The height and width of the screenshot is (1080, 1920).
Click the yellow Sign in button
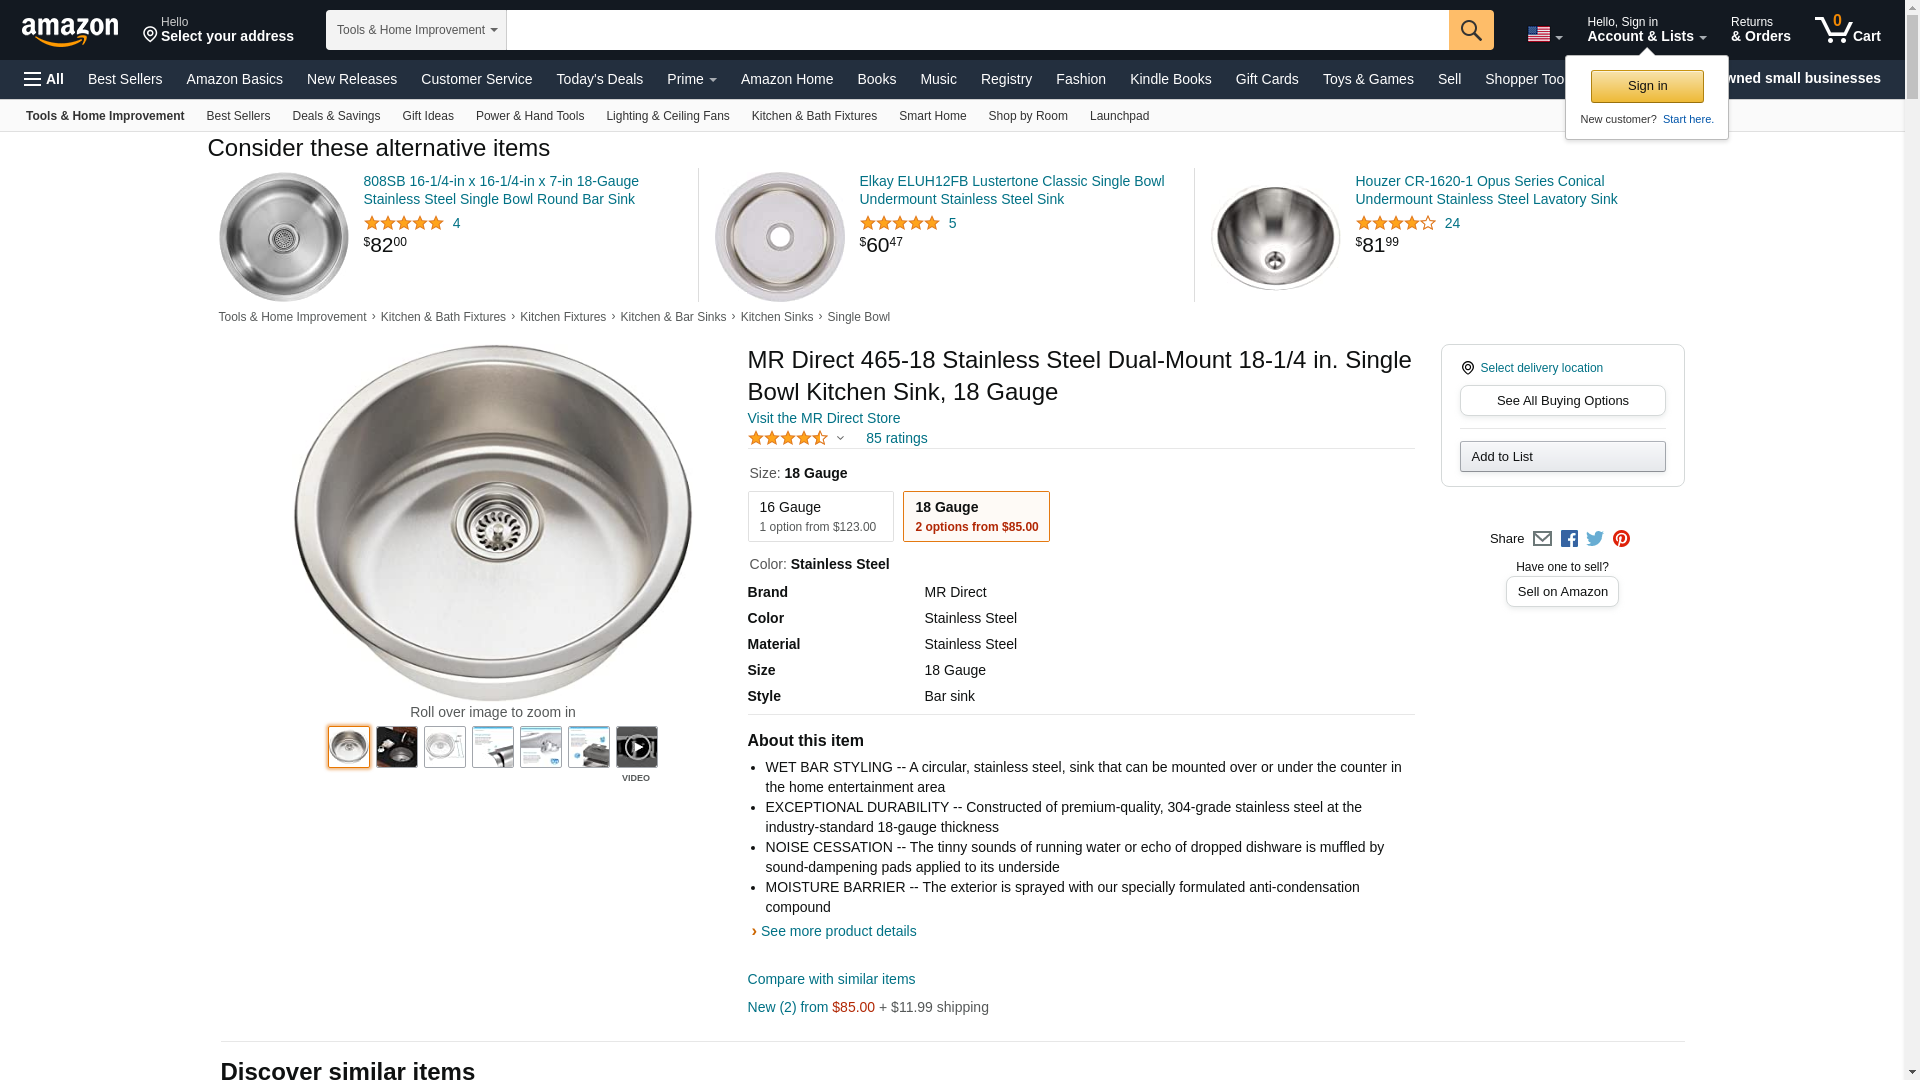click(x=1646, y=86)
